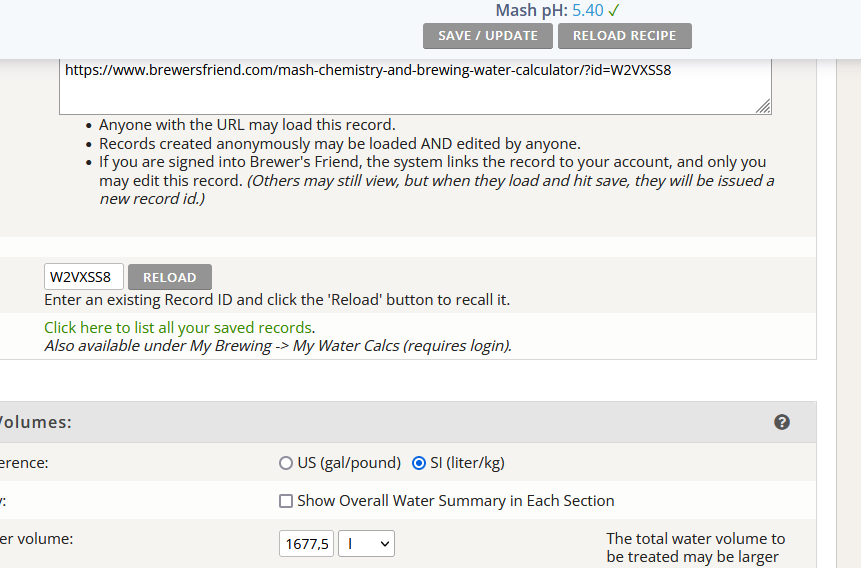Click the Volumes section header bar

point(408,422)
